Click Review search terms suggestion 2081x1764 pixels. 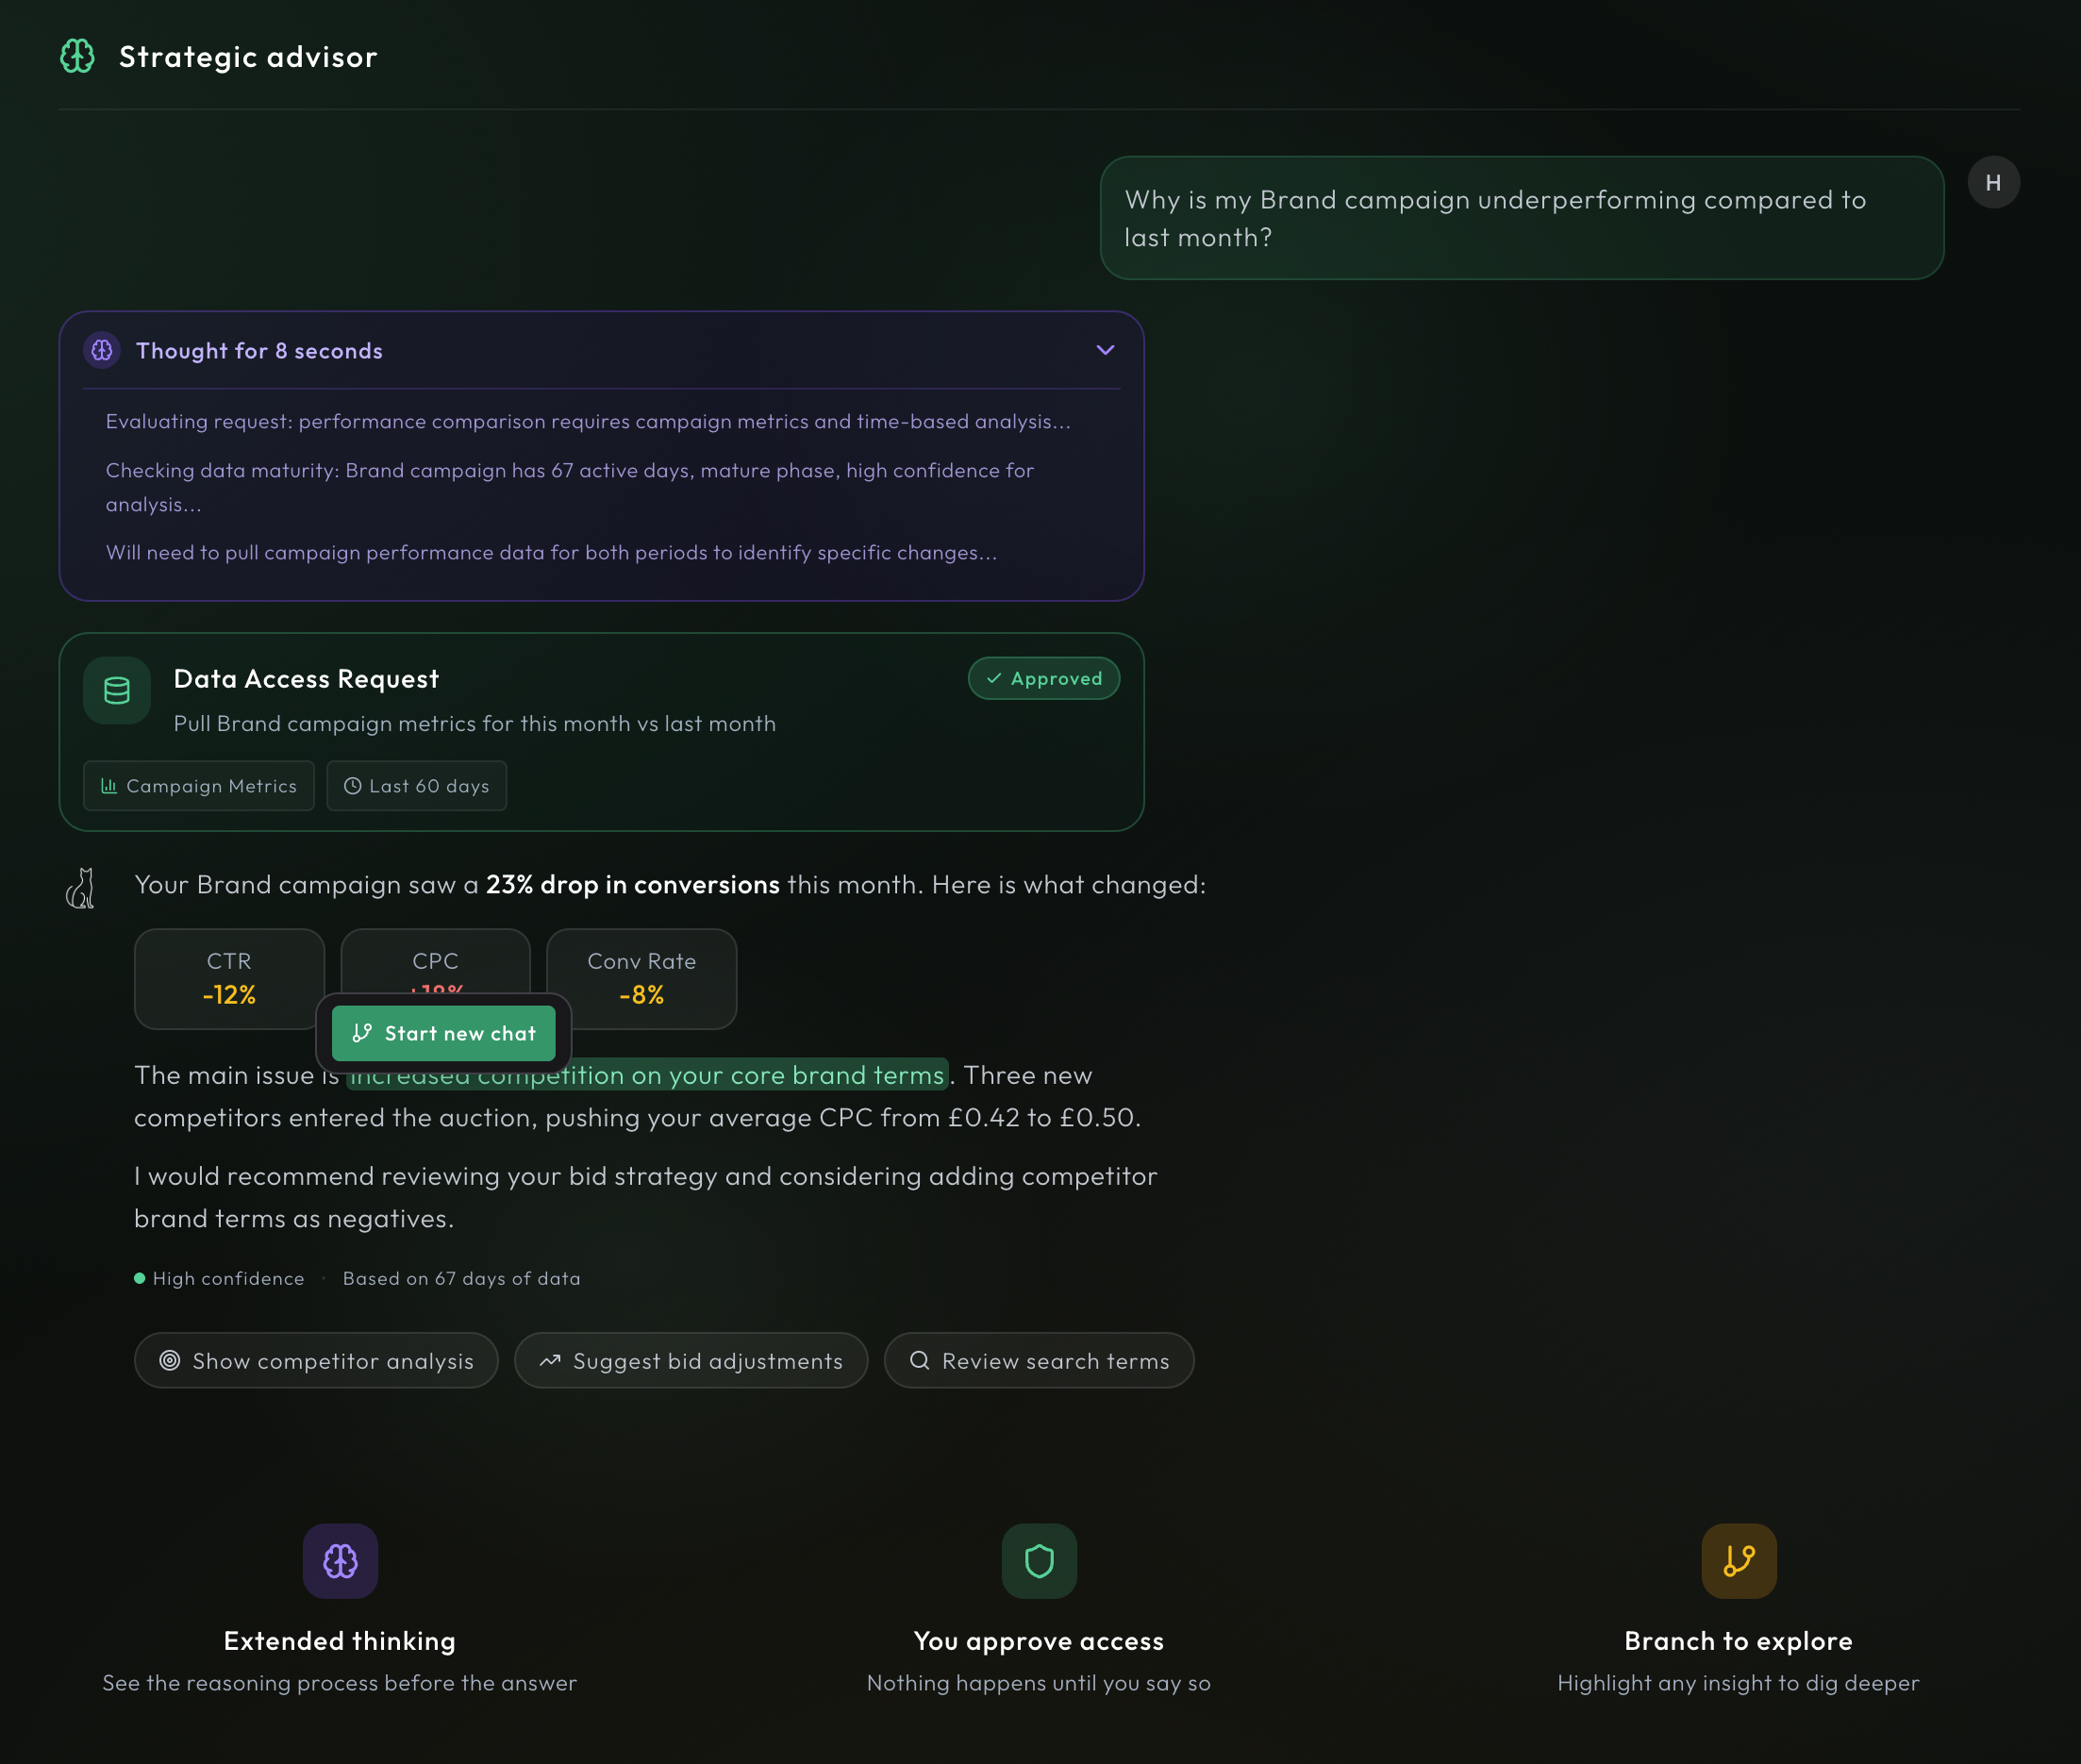1039,1360
